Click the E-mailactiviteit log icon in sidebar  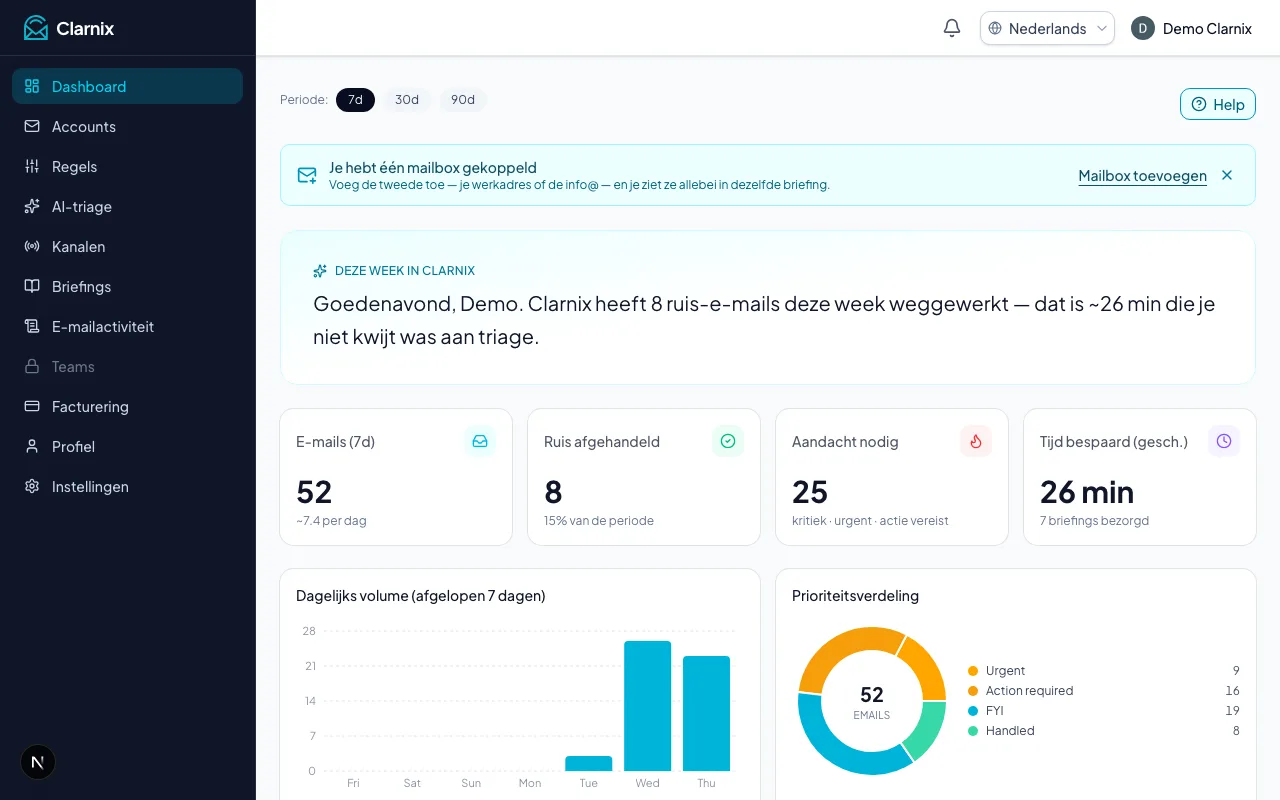[32, 326]
